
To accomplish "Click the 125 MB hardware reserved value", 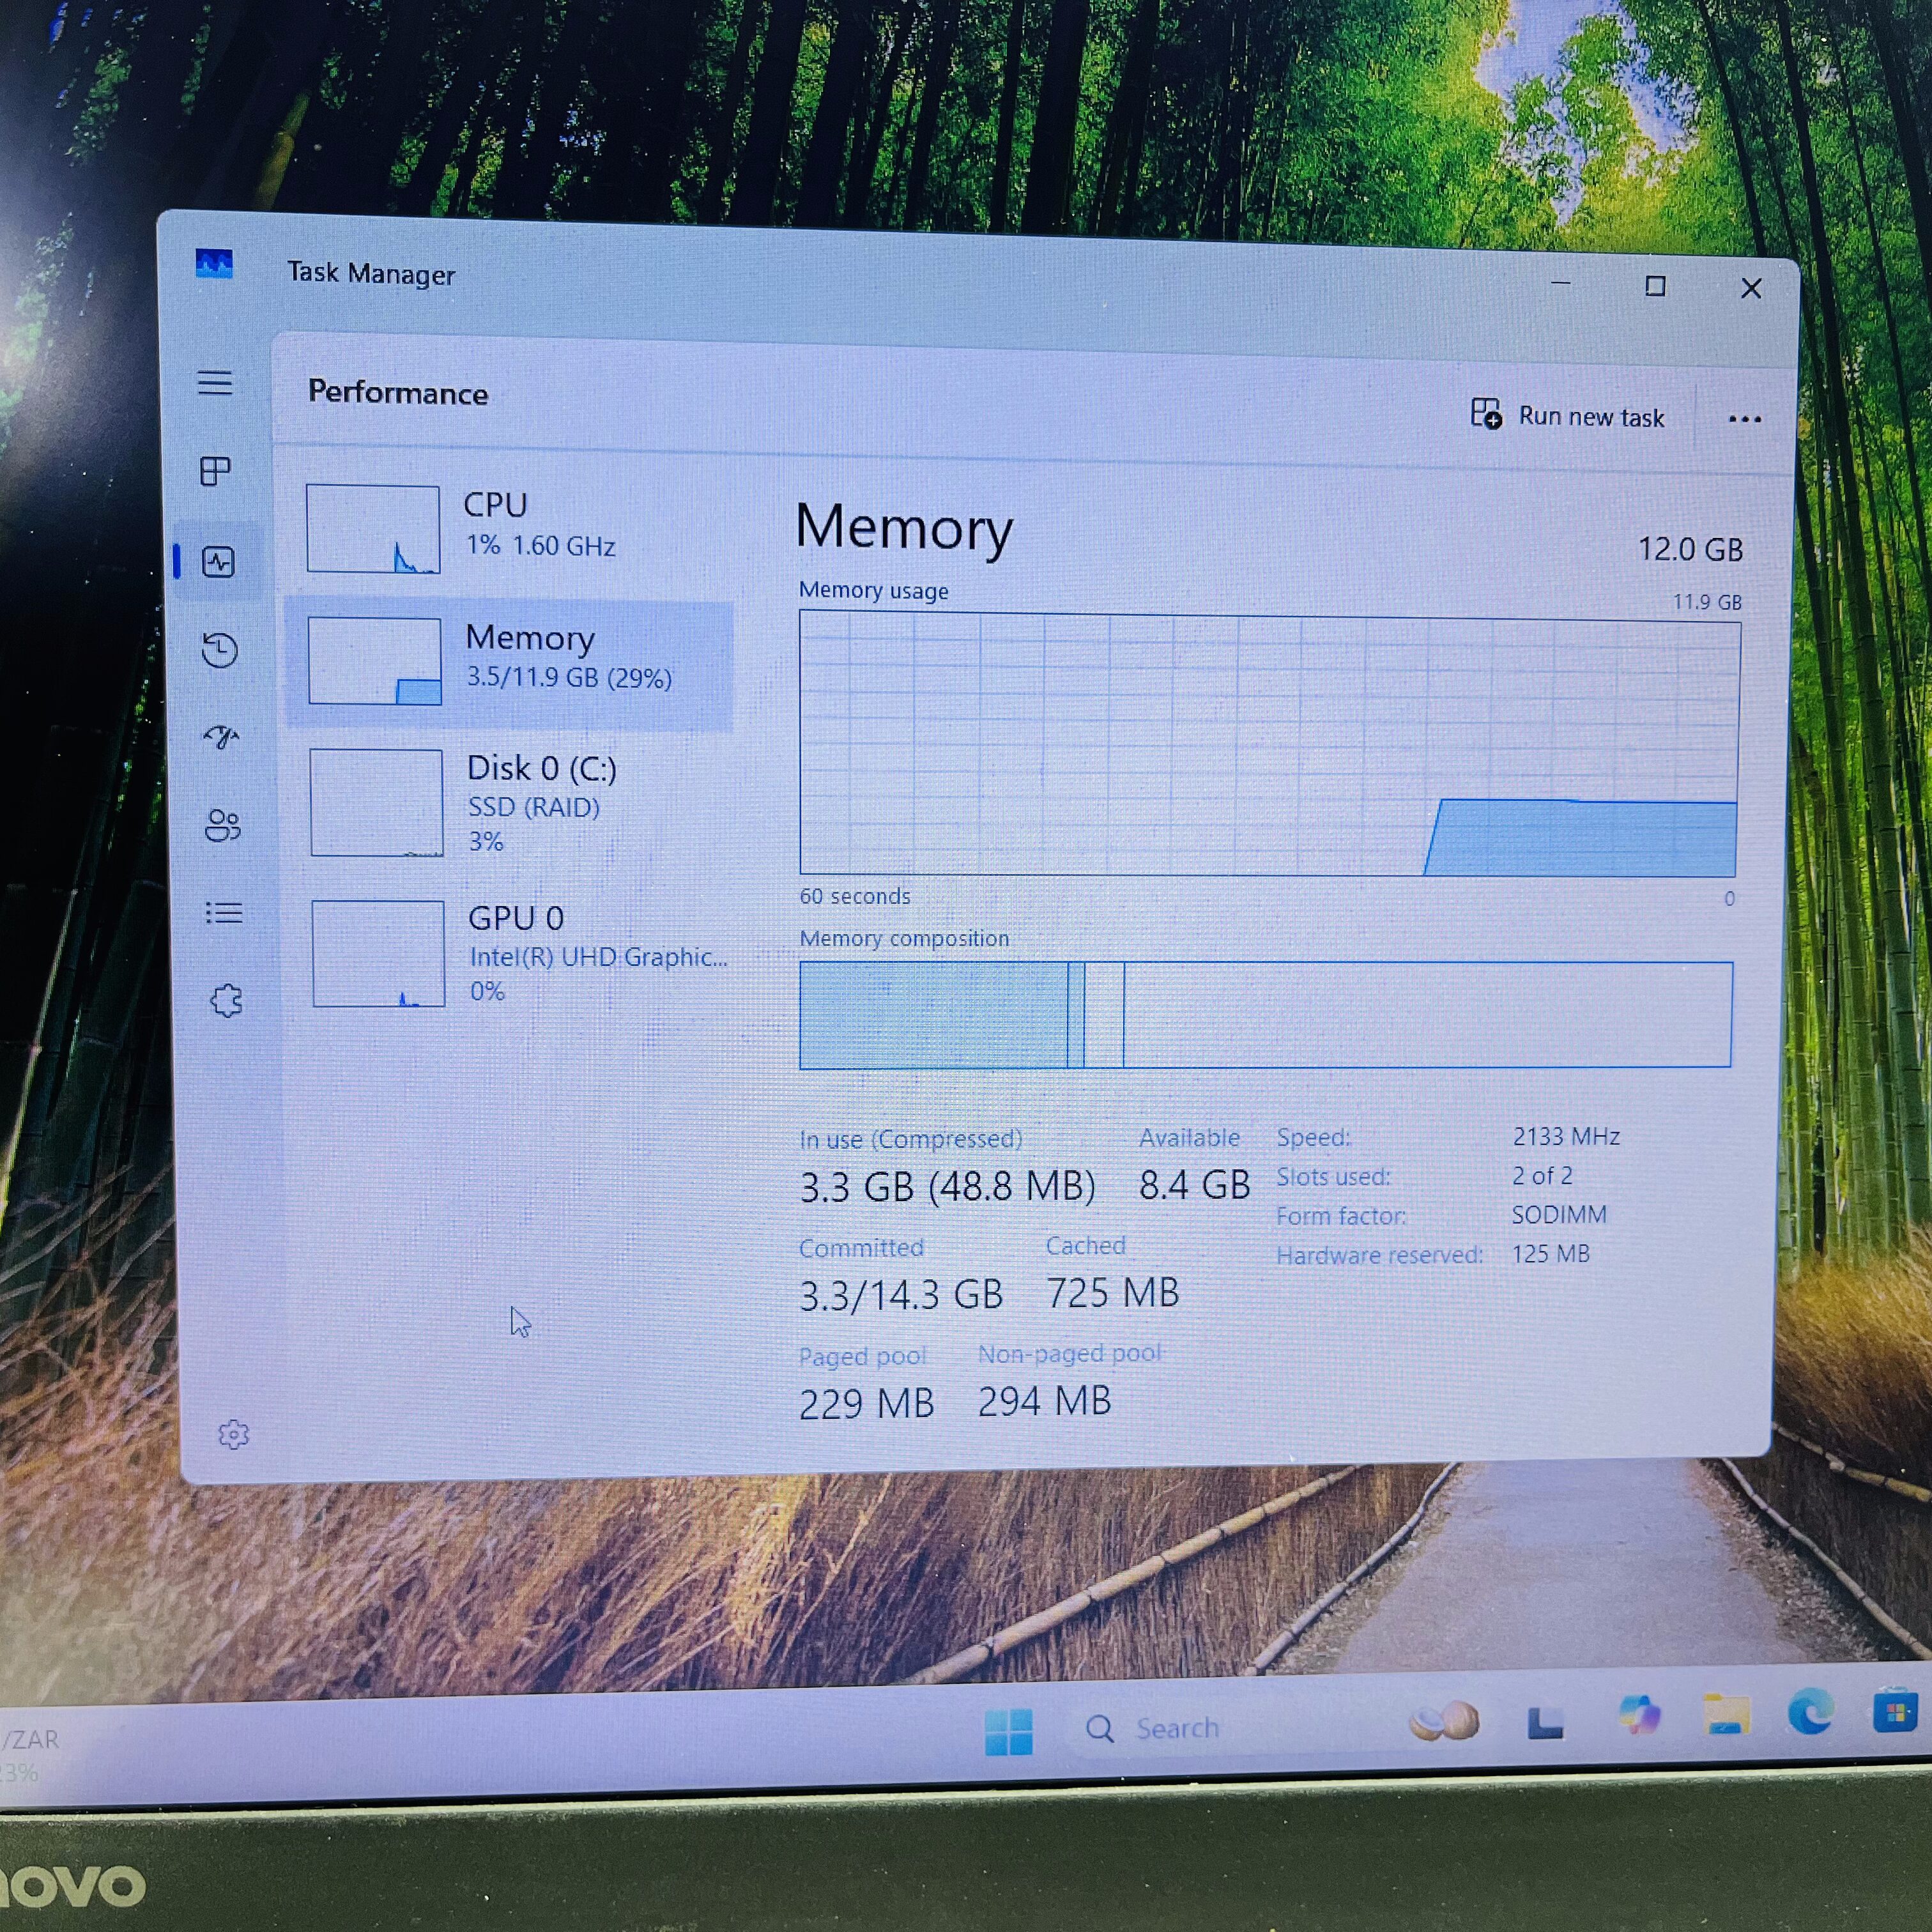I will click(x=1550, y=1254).
